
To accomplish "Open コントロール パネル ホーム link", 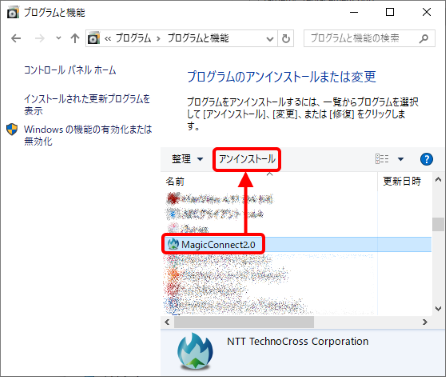I will click(70, 70).
